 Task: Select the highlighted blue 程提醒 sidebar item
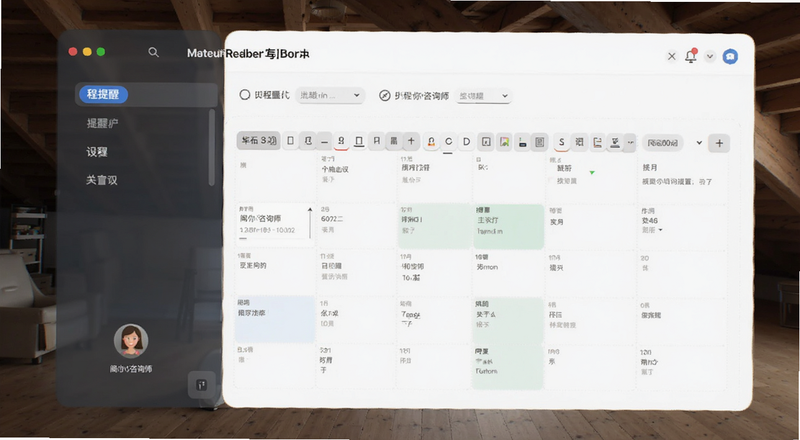103,94
